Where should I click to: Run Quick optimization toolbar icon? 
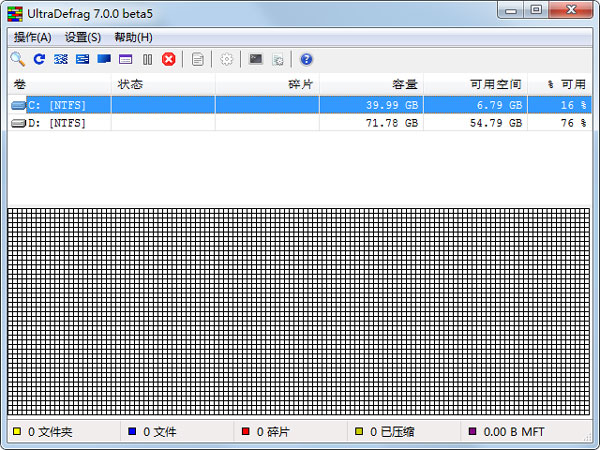tap(82, 59)
